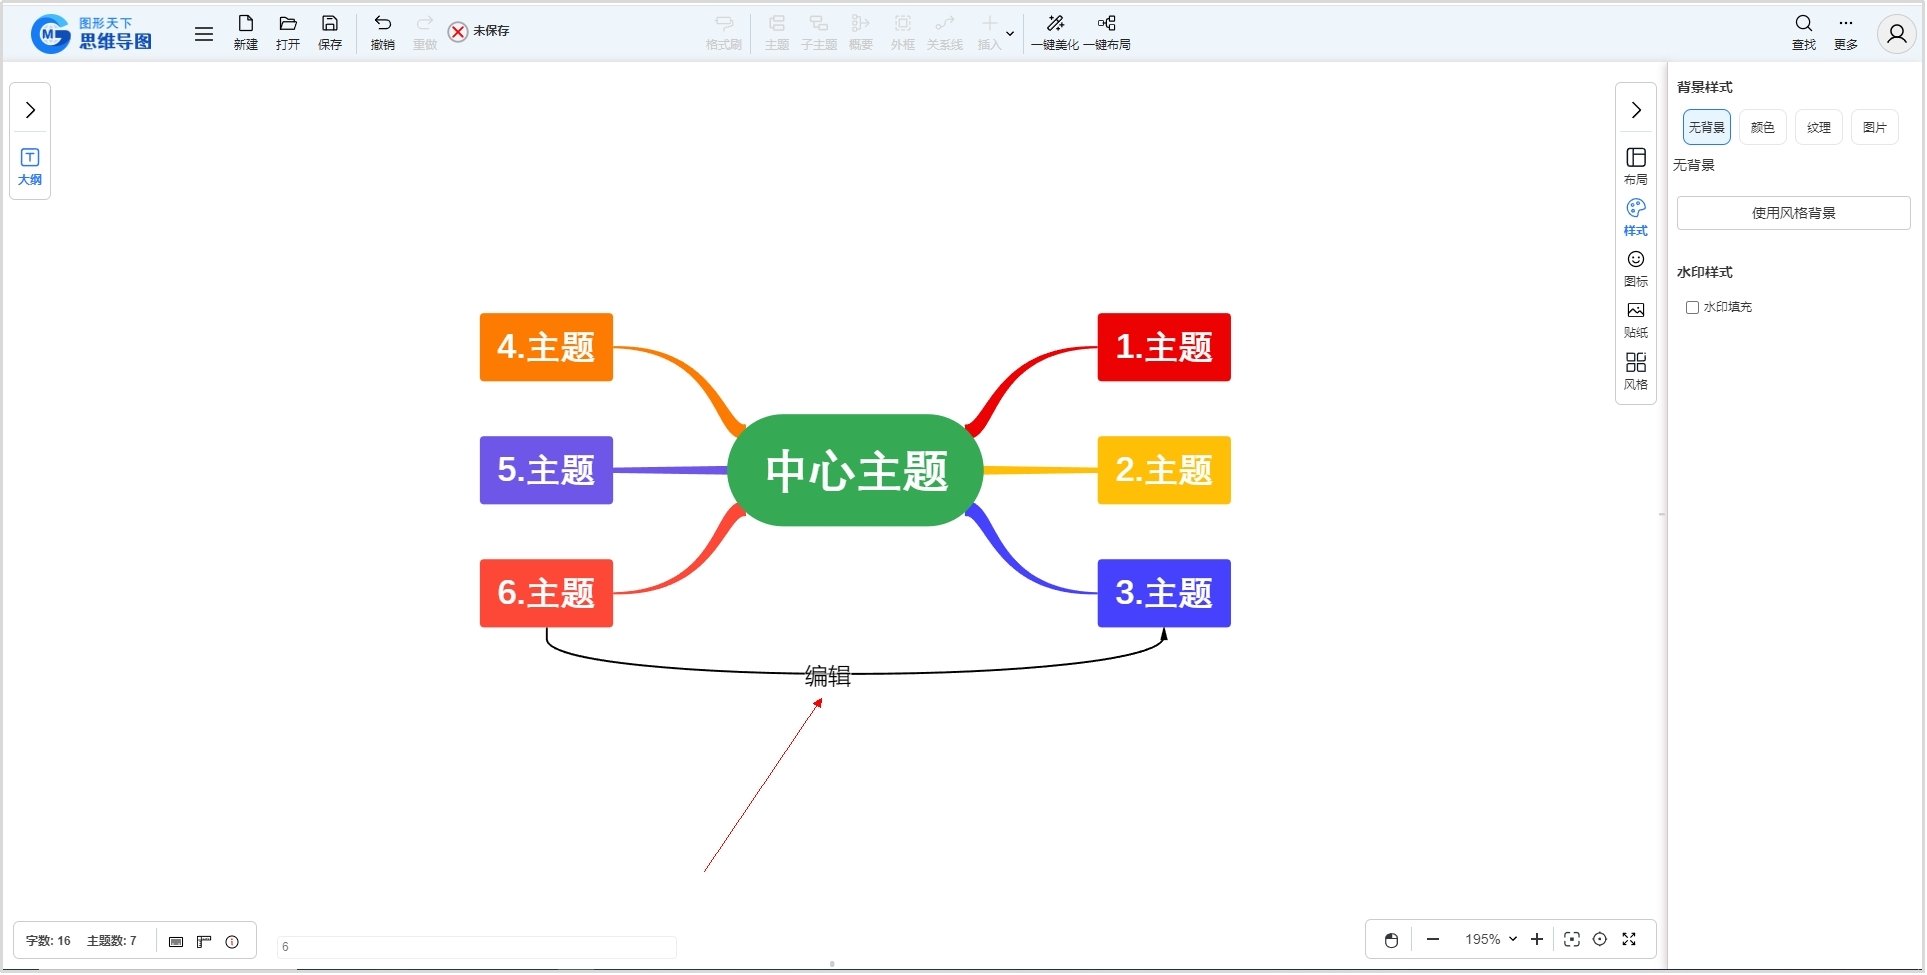Open the 更多 more options menu
This screenshot has width=1927, height=975.
pyautogui.click(x=1846, y=33)
